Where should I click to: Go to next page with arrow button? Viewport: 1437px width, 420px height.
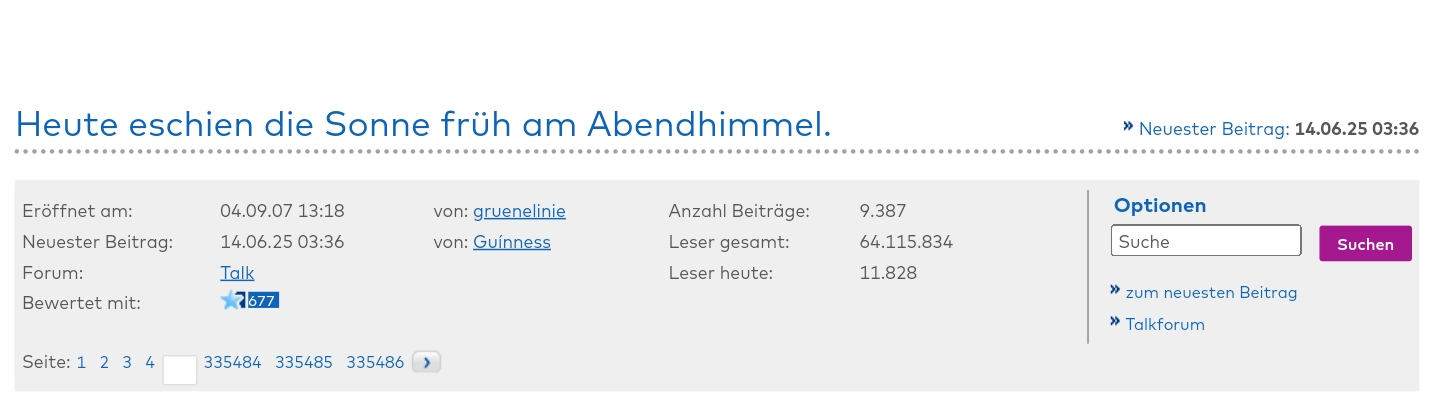tap(426, 363)
